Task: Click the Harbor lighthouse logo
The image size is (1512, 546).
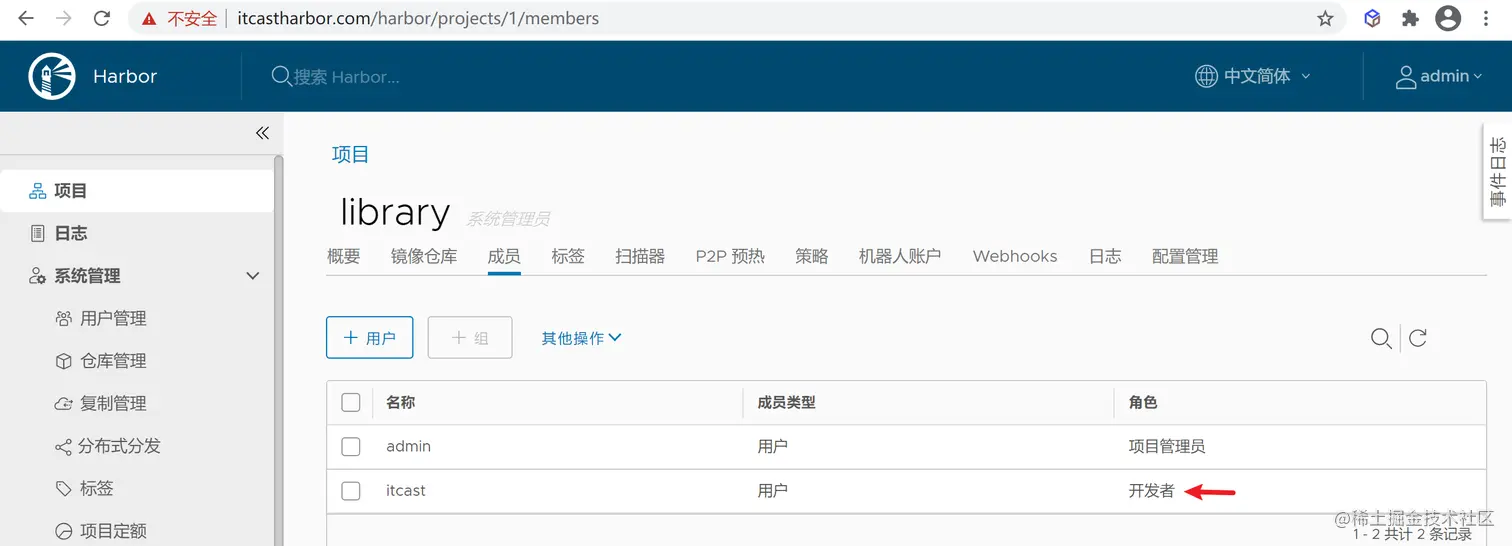Action: pyautogui.click(x=52, y=76)
